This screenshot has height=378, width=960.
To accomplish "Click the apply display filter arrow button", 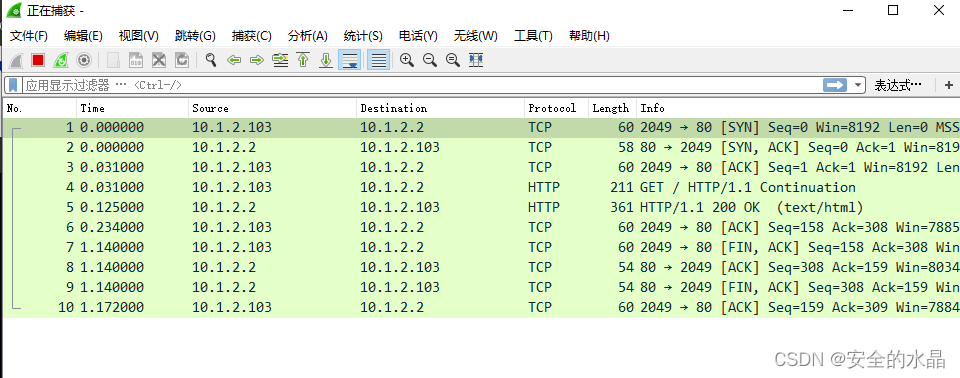I will (x=834, y=85).
